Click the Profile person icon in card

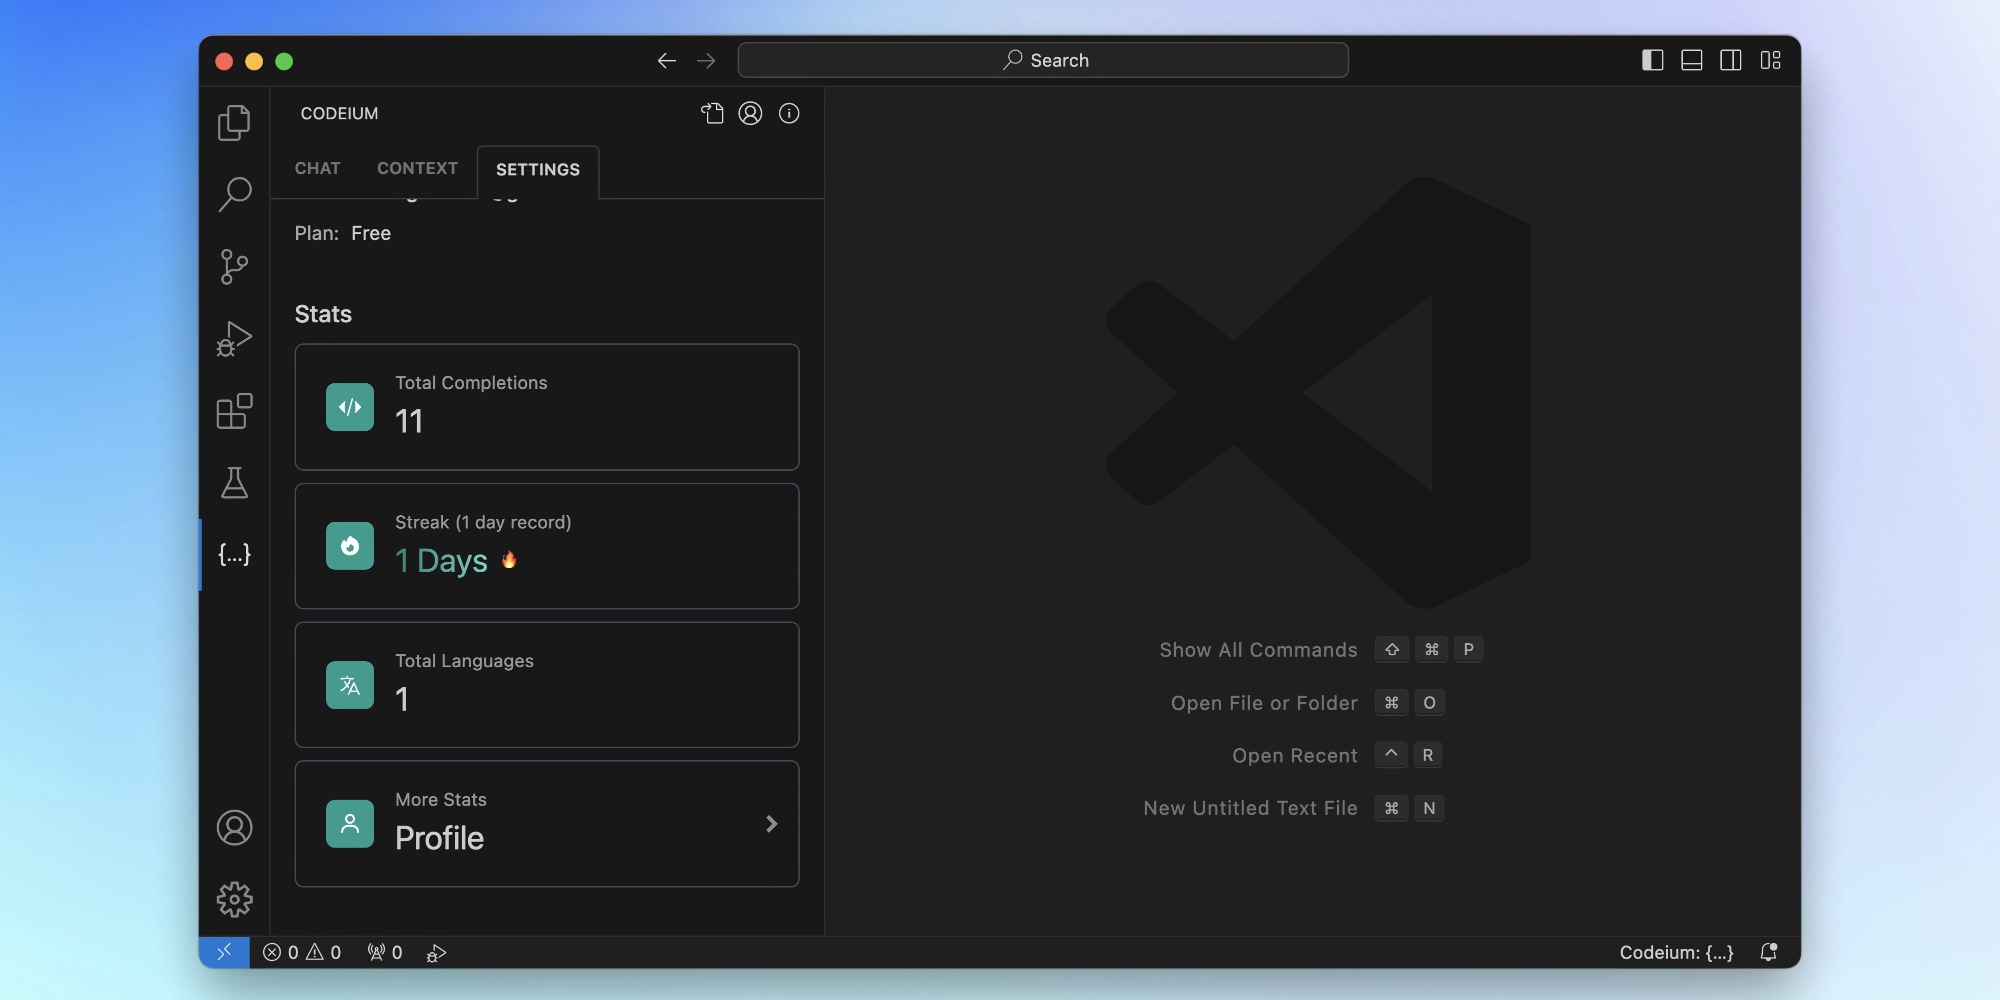pyautogui.click(x=350, y=824)
